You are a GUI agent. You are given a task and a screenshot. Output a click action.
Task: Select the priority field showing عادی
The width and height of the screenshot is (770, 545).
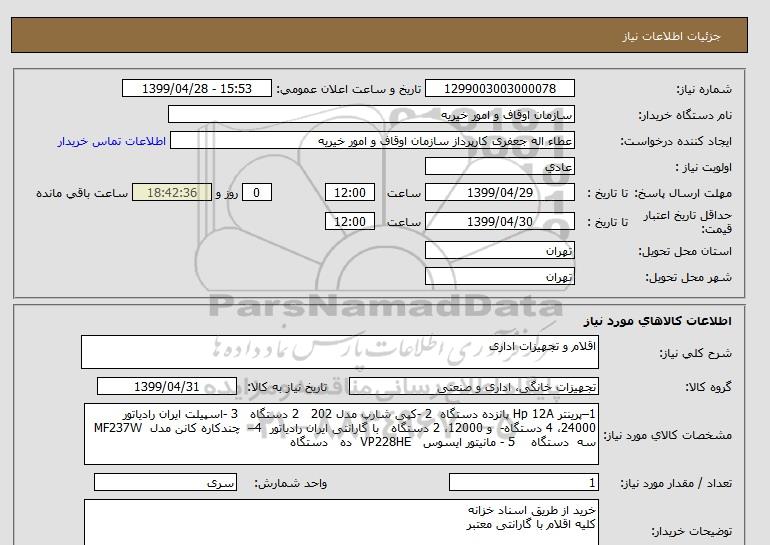pos(499,167)
